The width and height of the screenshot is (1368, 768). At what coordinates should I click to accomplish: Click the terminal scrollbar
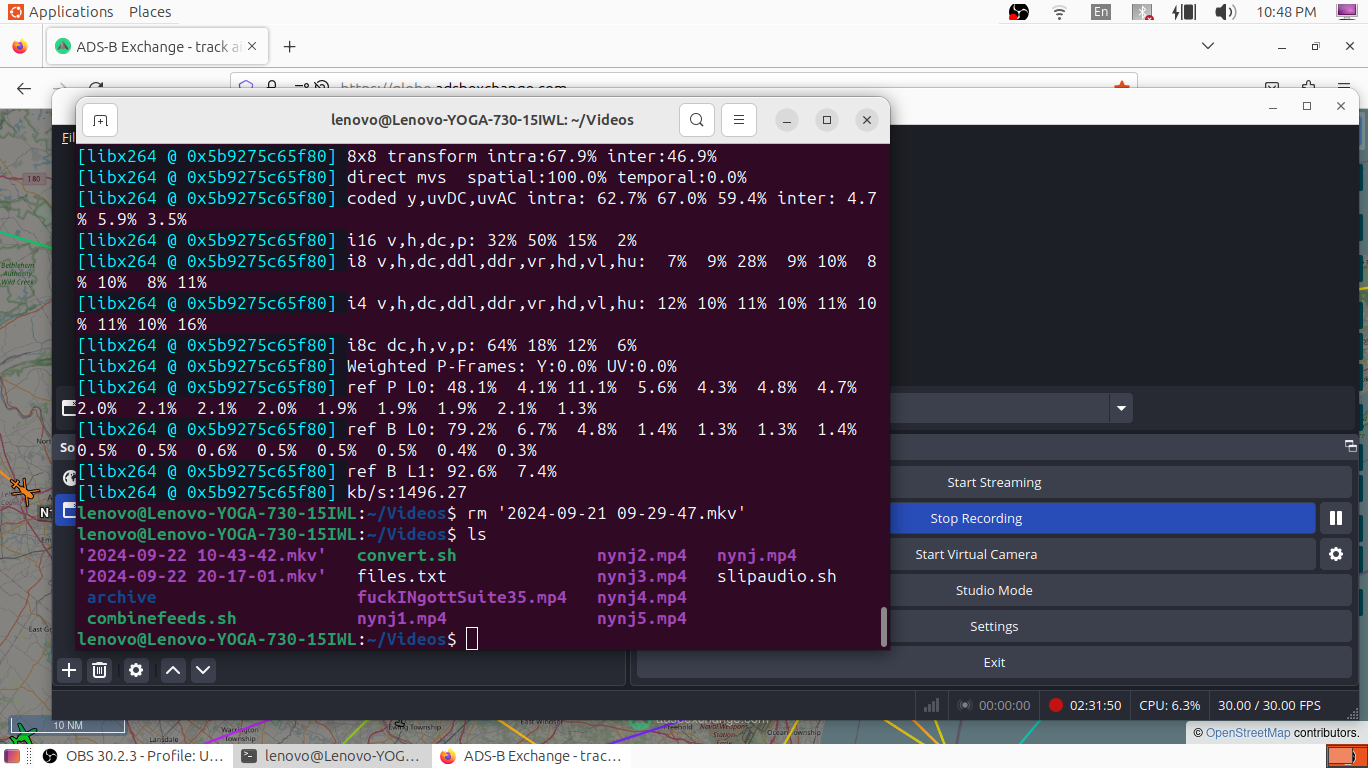pos(884,626)
